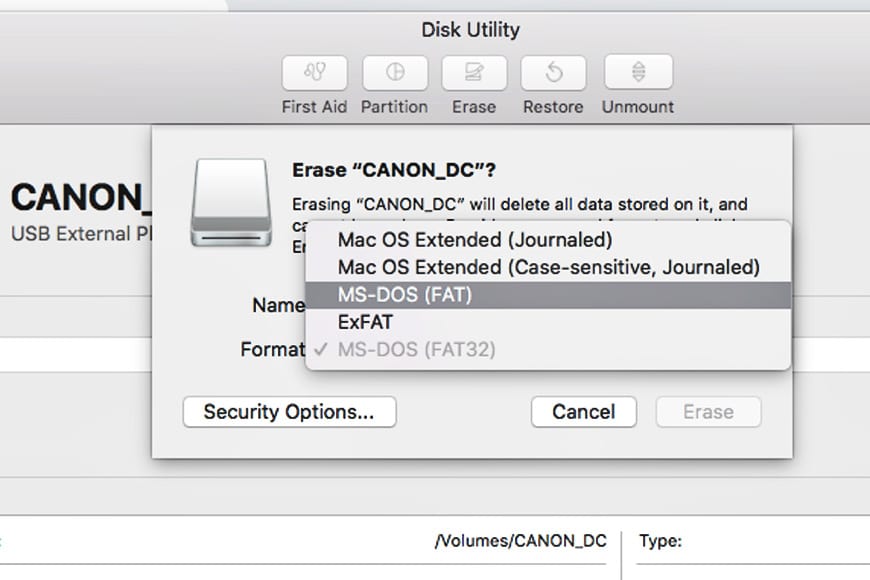
Task: Choose ExFAT from the format list
Action: tap(365, 322)
